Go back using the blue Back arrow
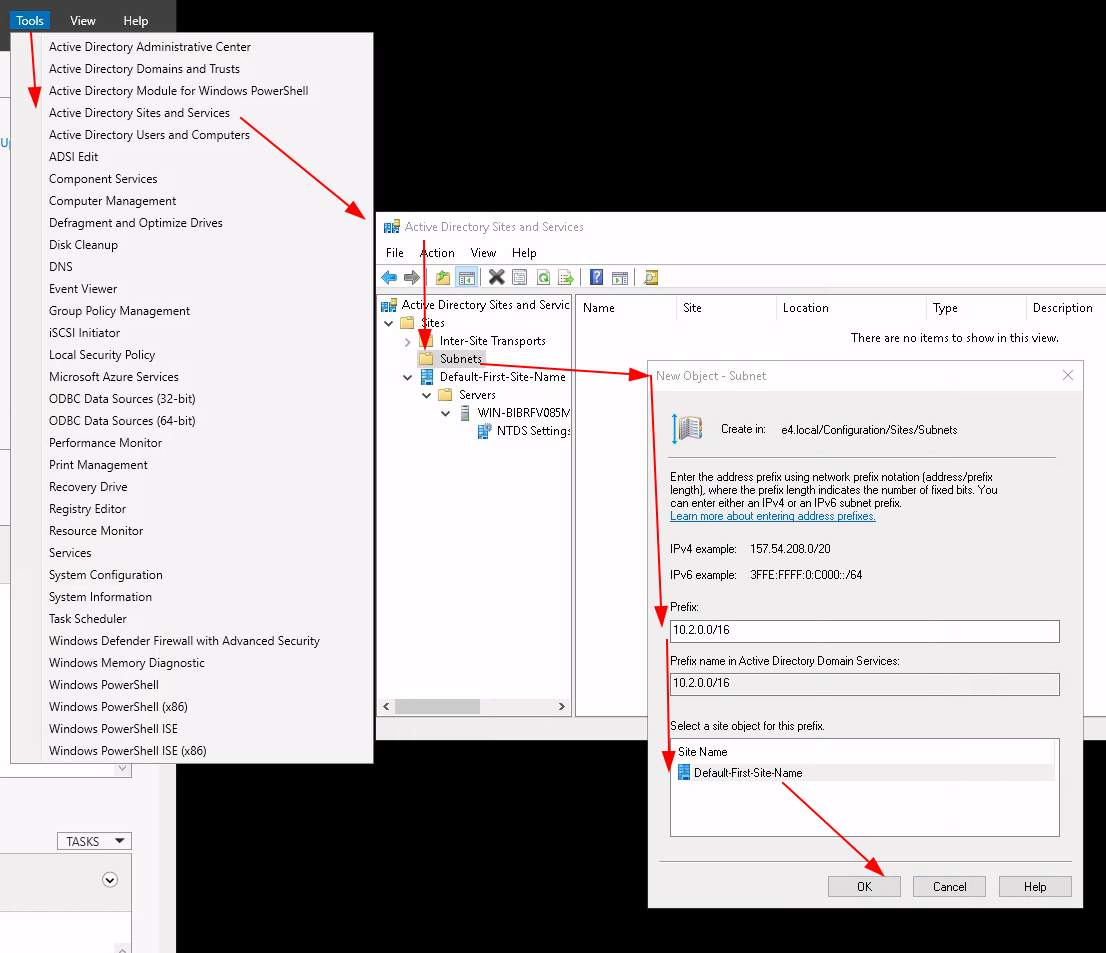The height and width of the screenshot is (953, 1106). (x=389, y=278)
